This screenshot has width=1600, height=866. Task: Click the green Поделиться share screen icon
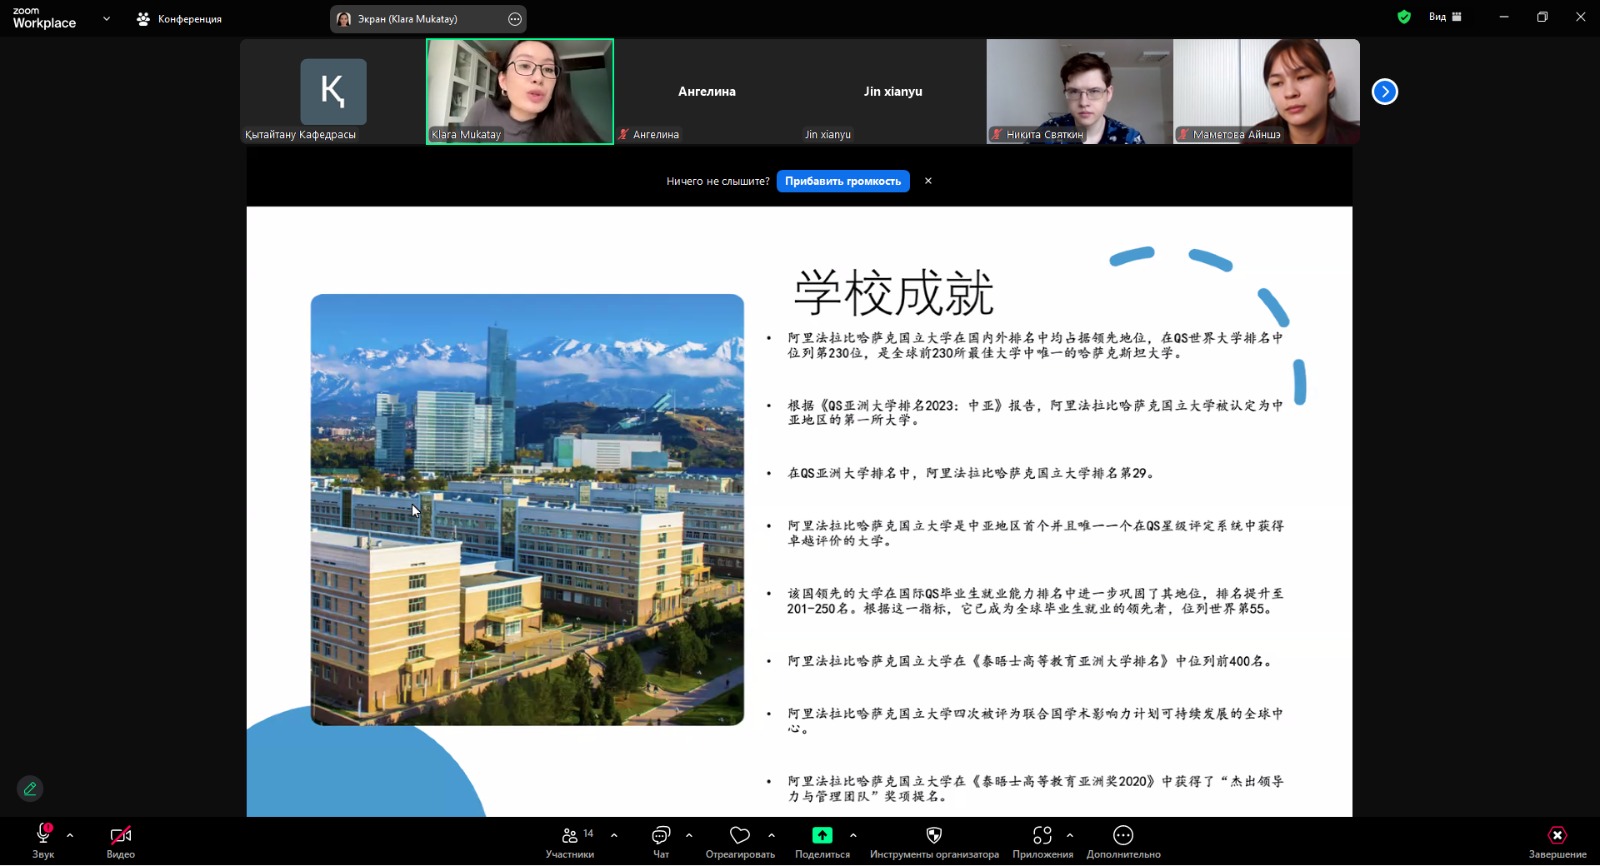click(822, 835)
